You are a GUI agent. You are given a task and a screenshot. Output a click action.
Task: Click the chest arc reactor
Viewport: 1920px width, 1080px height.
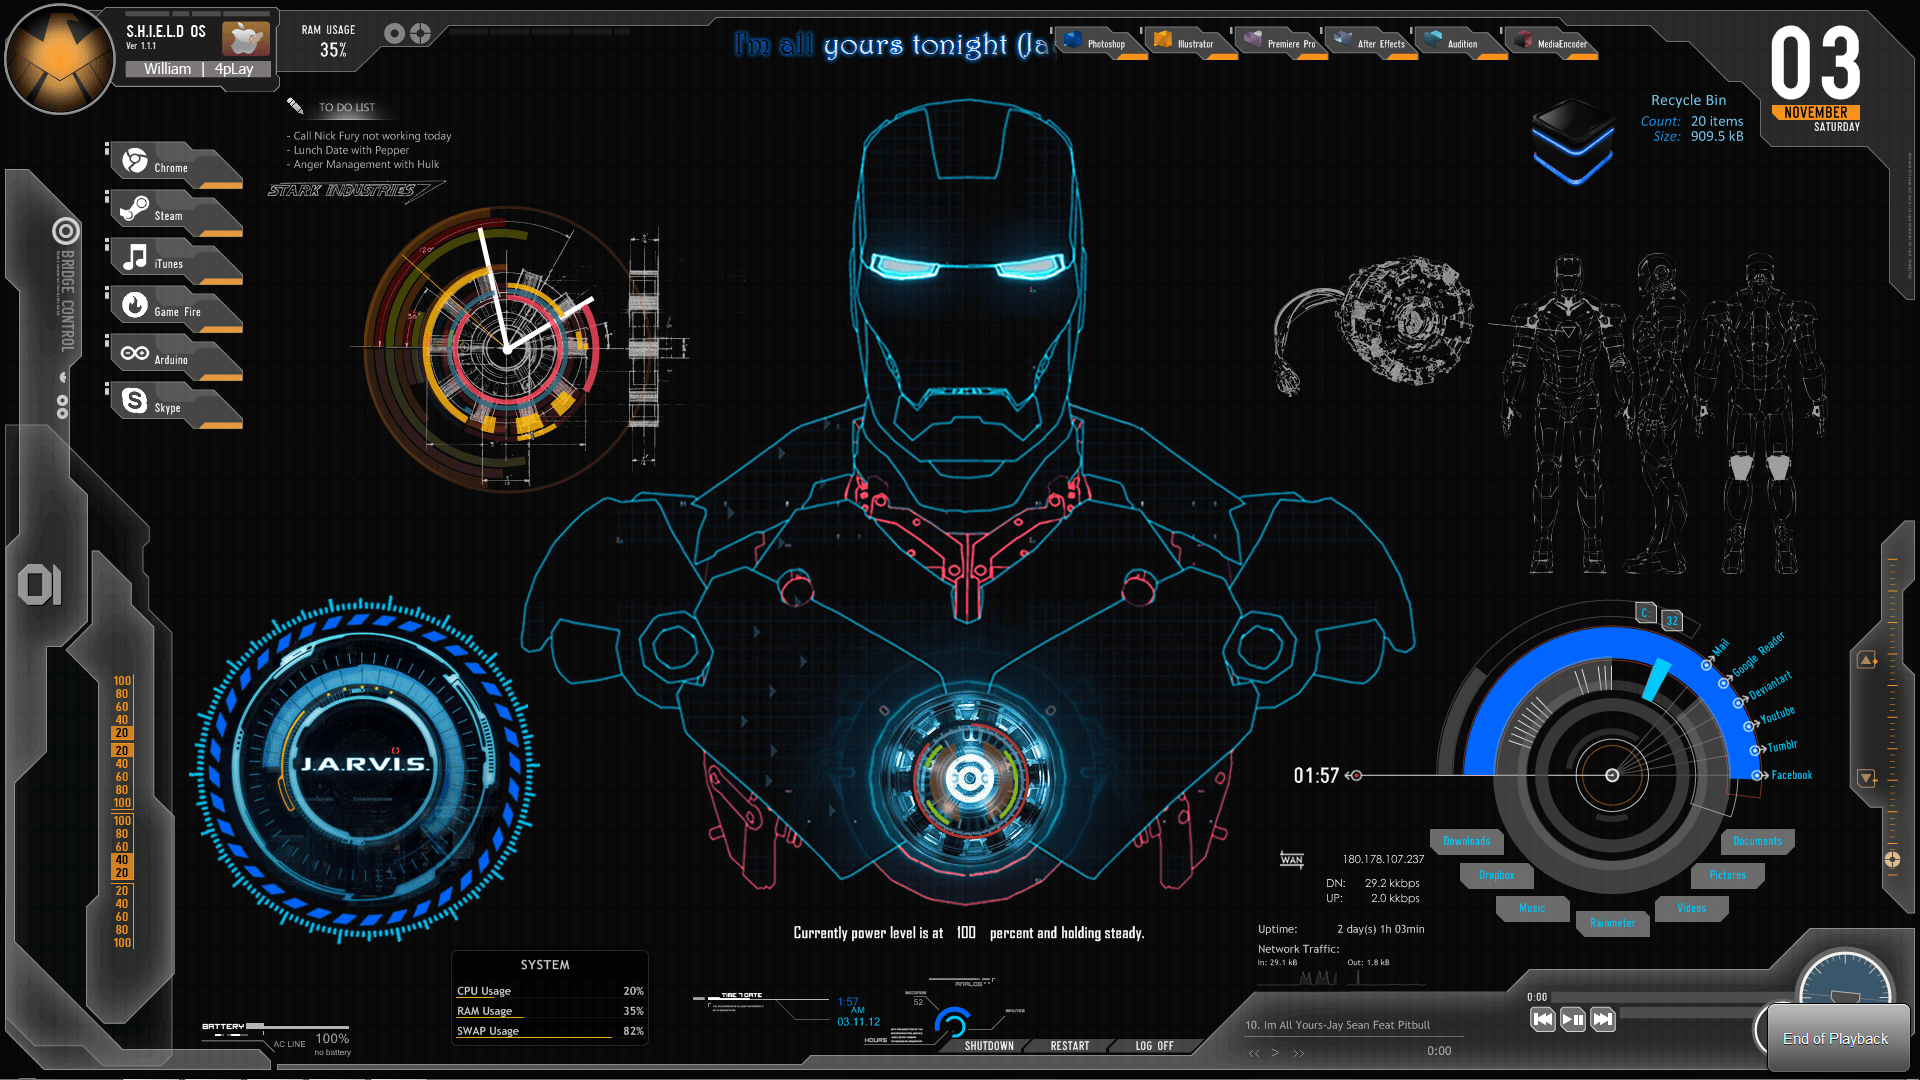point(968,778)
